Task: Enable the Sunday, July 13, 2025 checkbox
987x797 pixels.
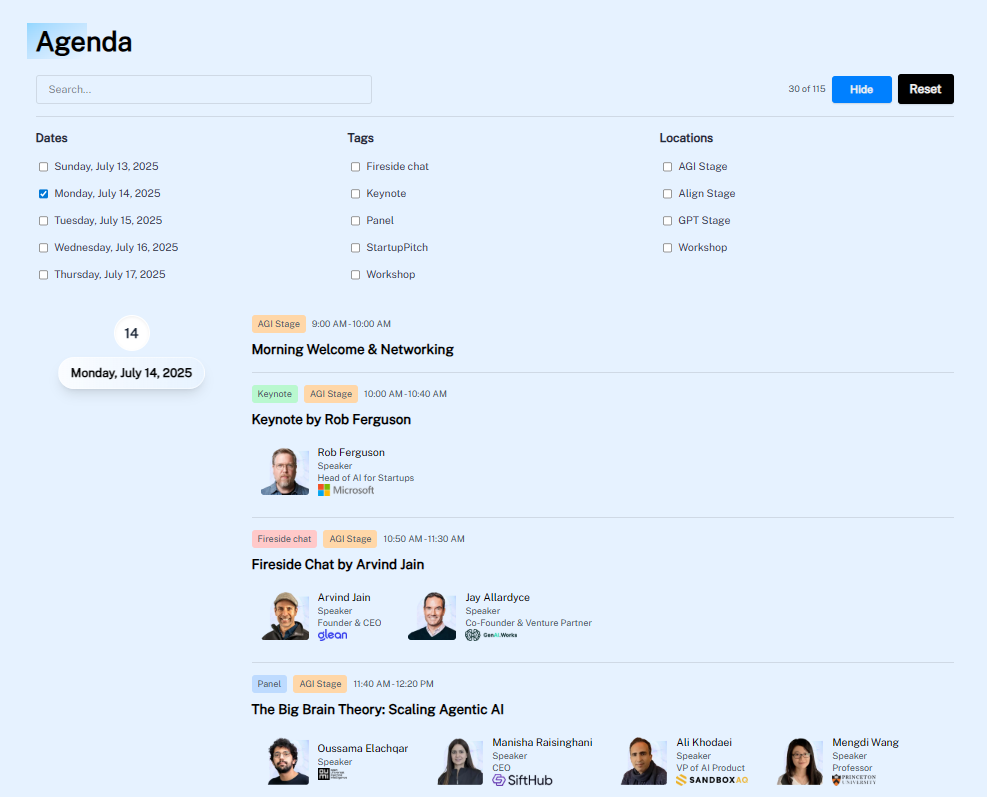Action: coord(43,167)
